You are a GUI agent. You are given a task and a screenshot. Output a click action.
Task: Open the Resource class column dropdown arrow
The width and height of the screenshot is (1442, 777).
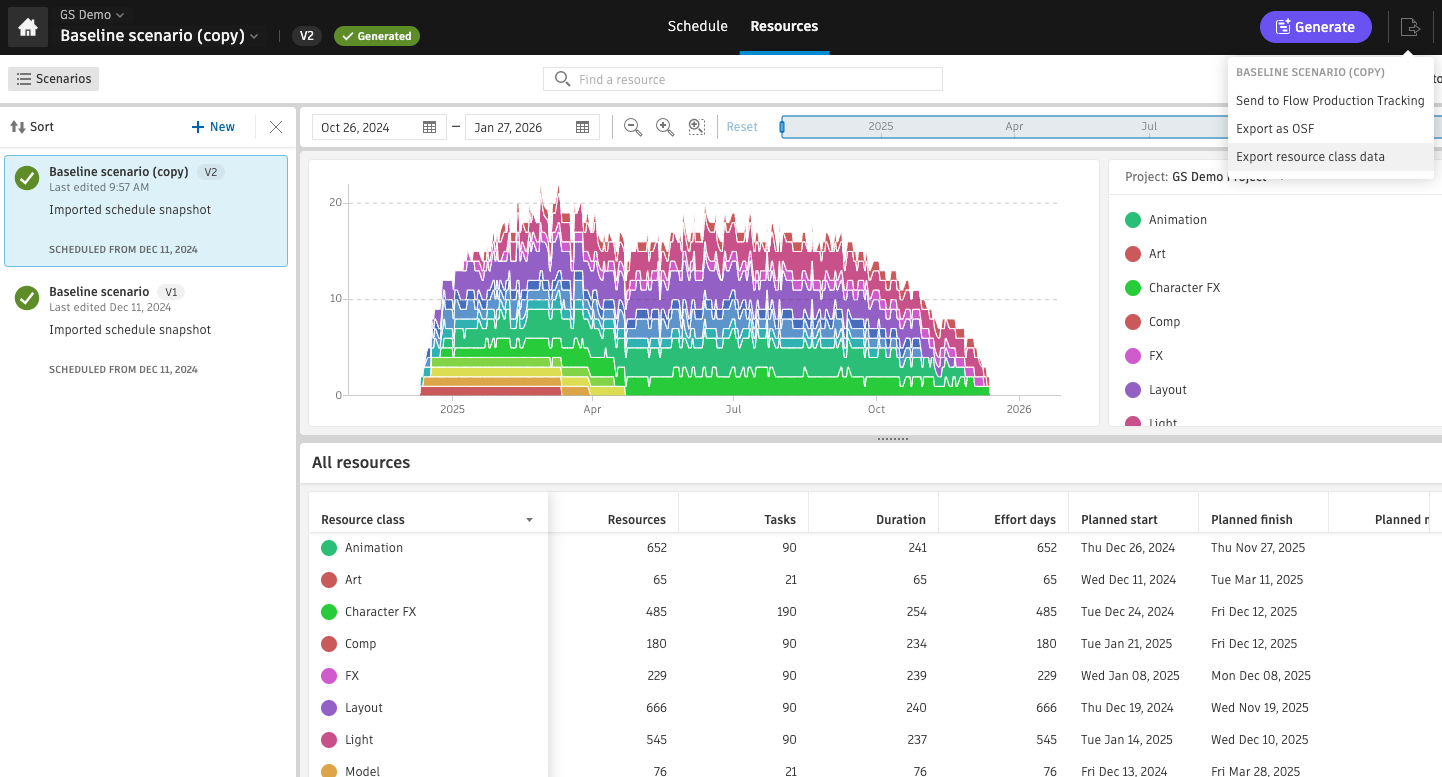529,520
